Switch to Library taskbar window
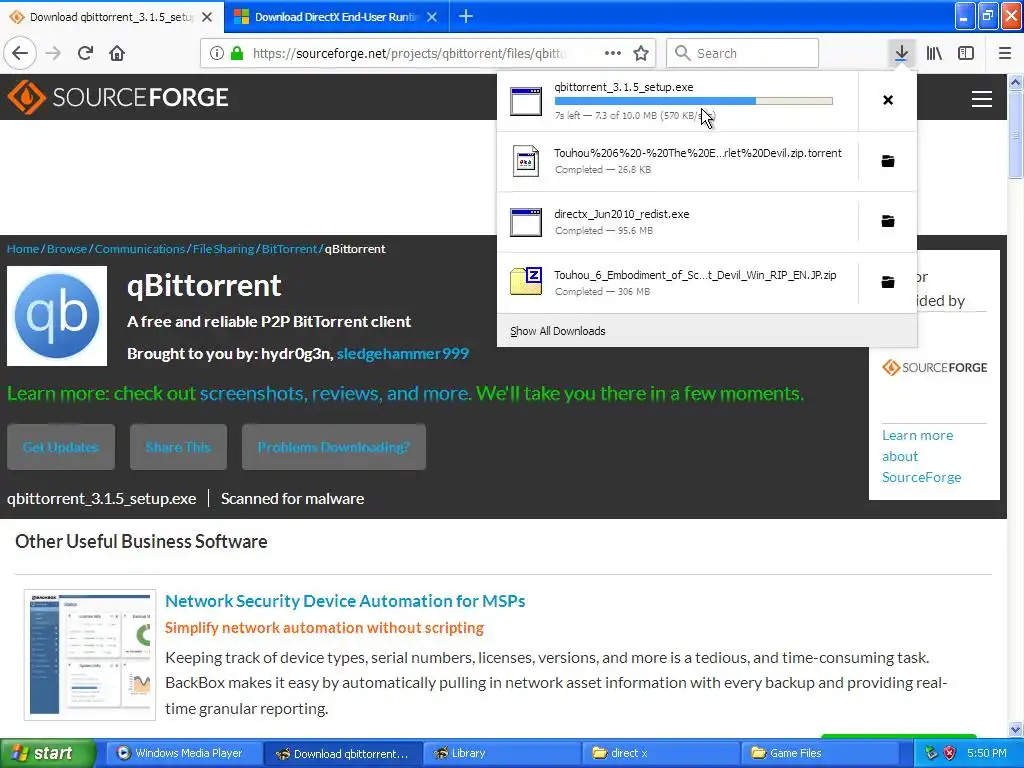The width and height of the screenshot is (1024, 768). (x=503, y=753)
